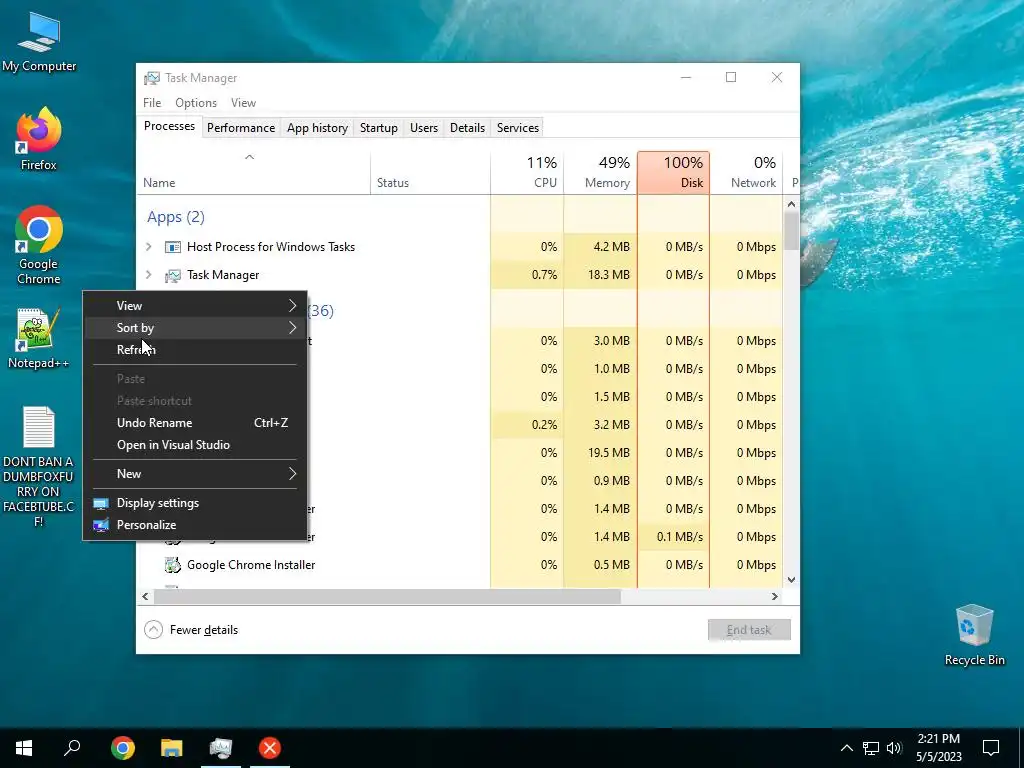Collapse view with Fewer details button

pyautogui.click(x=191, y=630)
